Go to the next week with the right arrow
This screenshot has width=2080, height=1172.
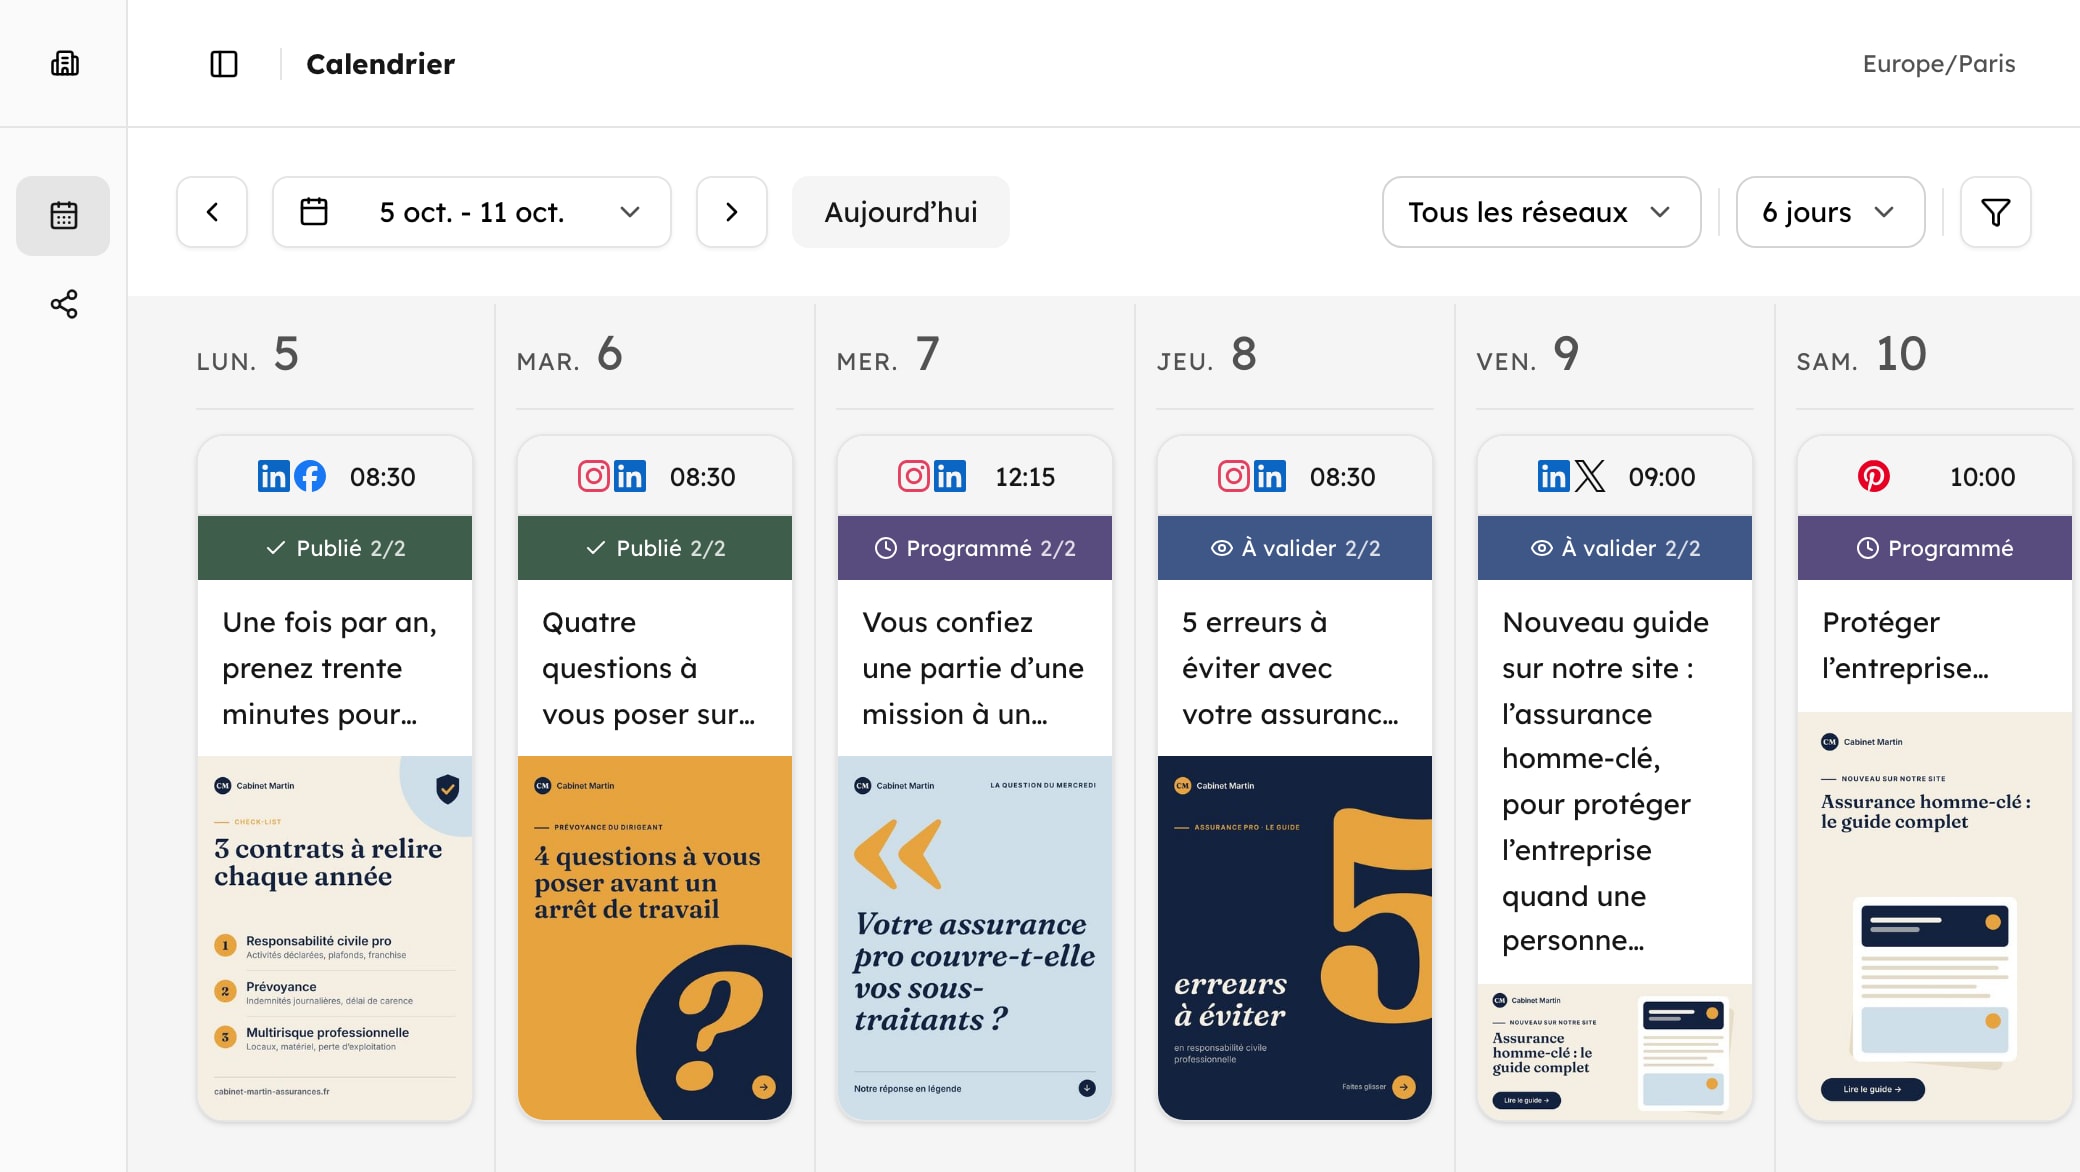click(732, 212)
